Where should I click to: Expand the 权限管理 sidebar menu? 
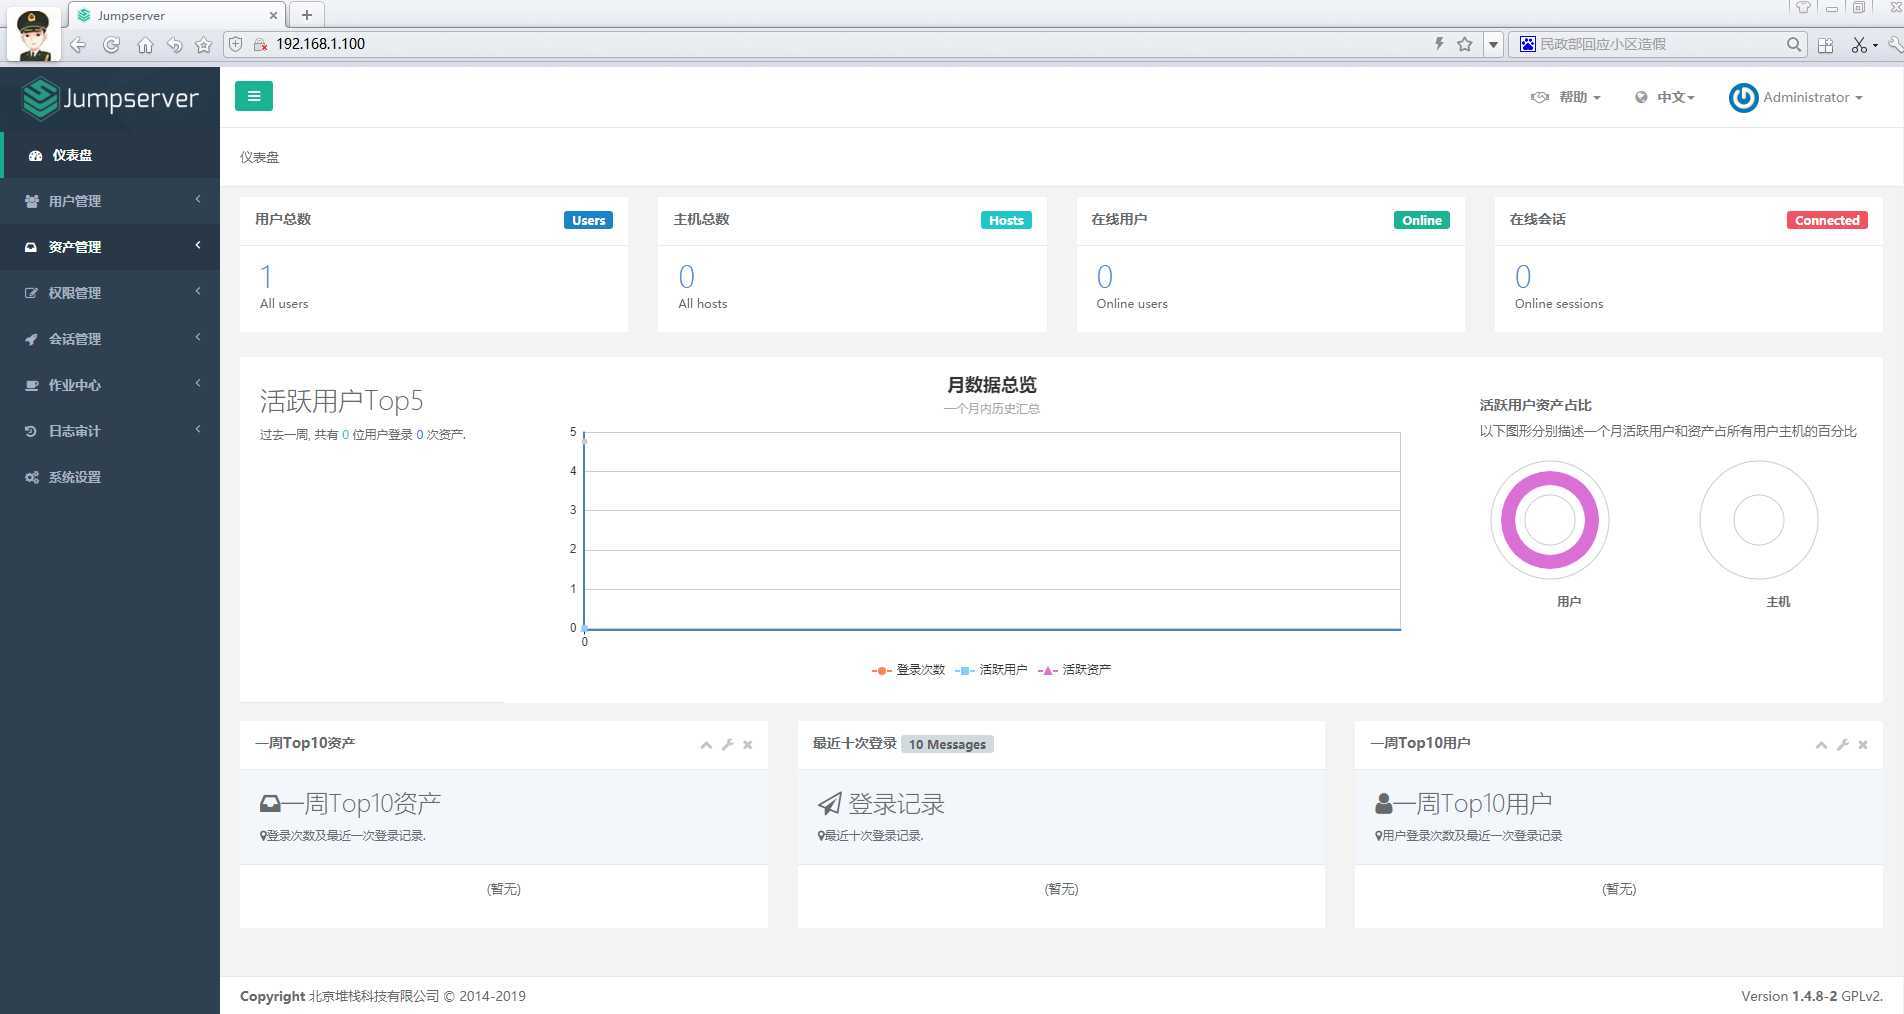pos(110,293)
